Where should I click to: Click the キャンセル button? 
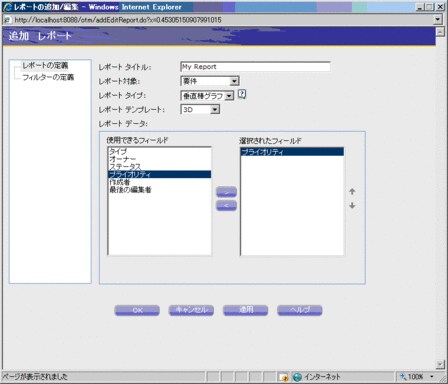191,310
